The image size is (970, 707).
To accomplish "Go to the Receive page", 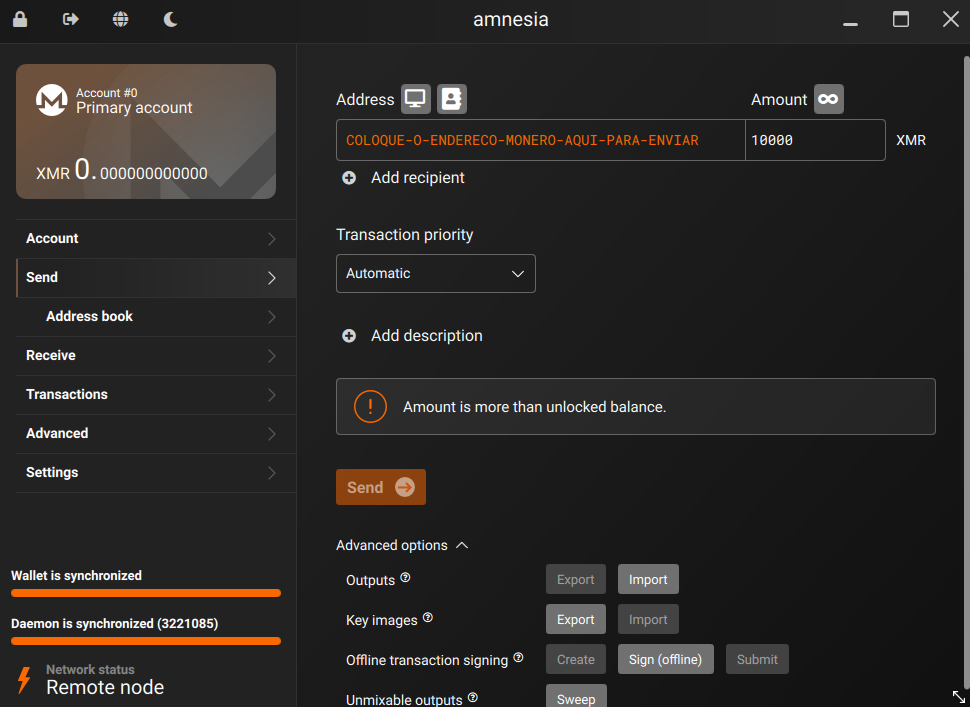I will click(156, 356).
